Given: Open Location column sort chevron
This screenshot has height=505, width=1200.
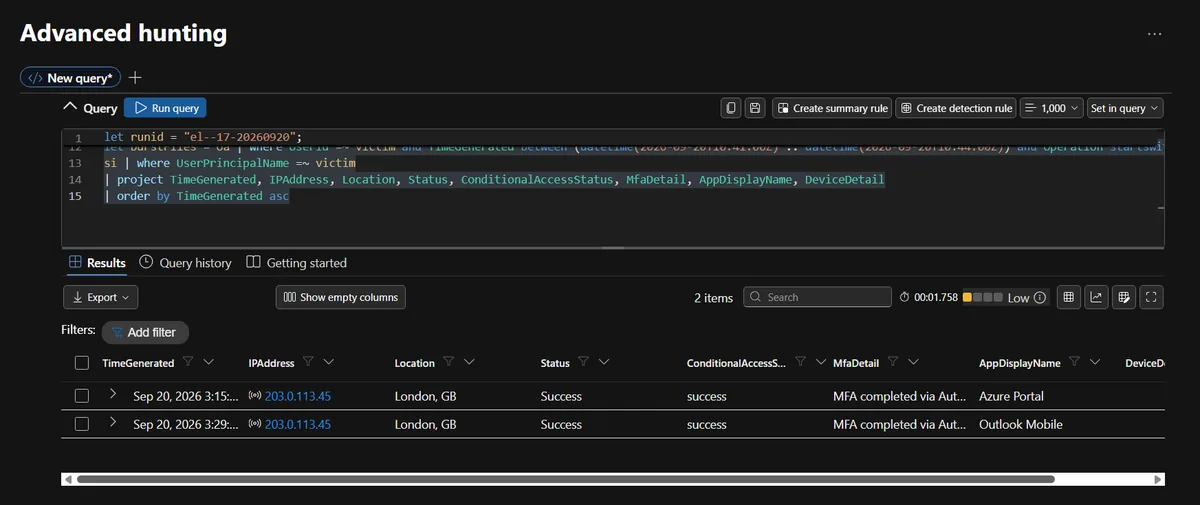Looking at the screenshot, I should [469, 362].
